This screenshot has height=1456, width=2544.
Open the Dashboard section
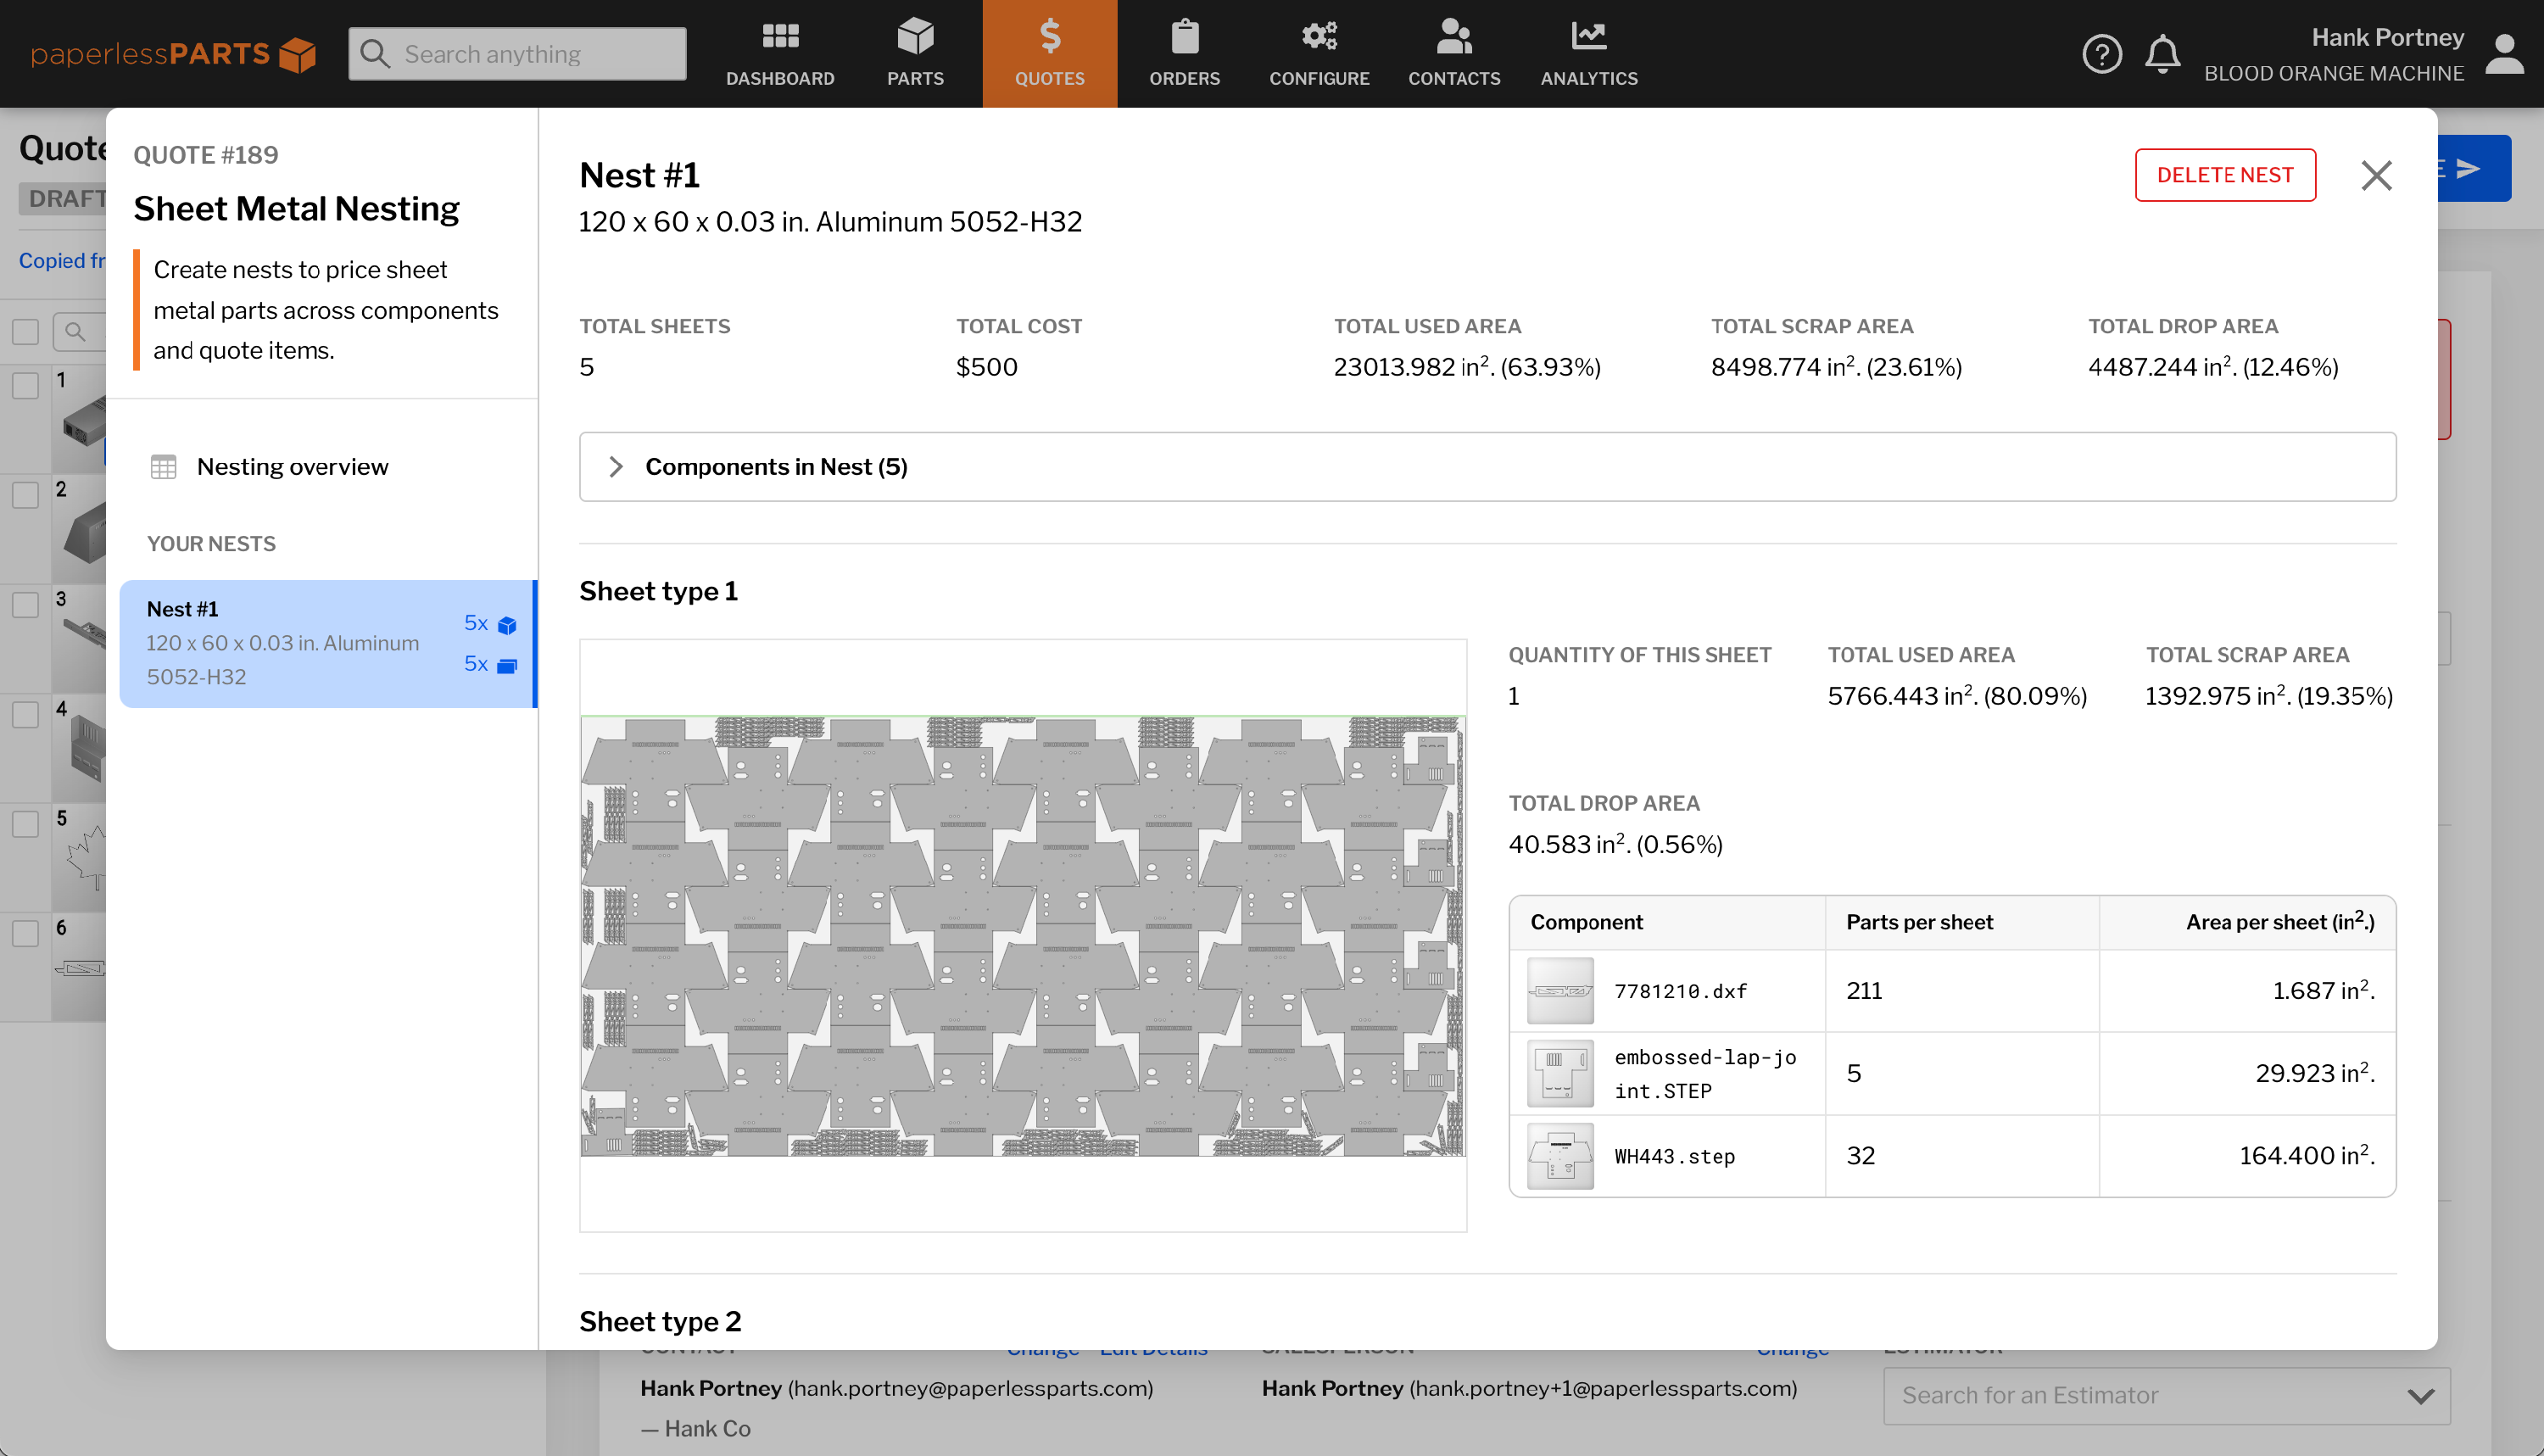coord(781,52)
